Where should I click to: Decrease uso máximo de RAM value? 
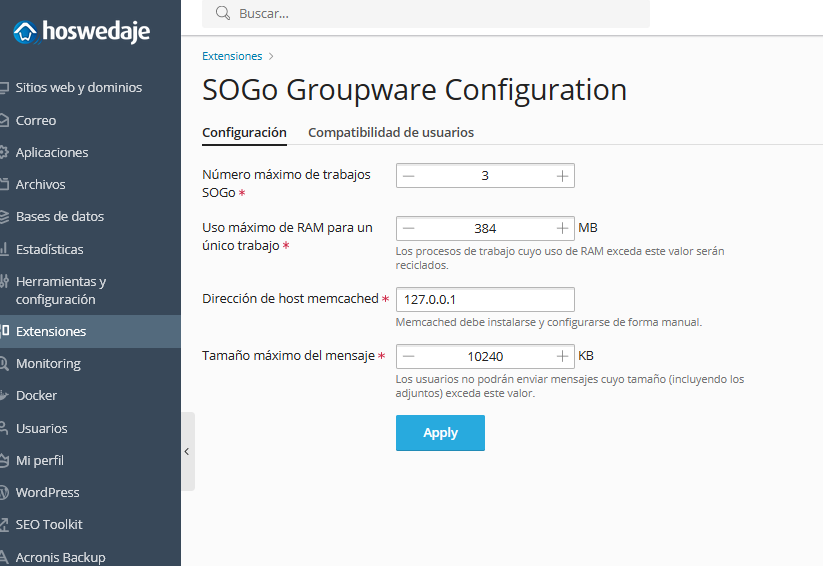point(409,228)
